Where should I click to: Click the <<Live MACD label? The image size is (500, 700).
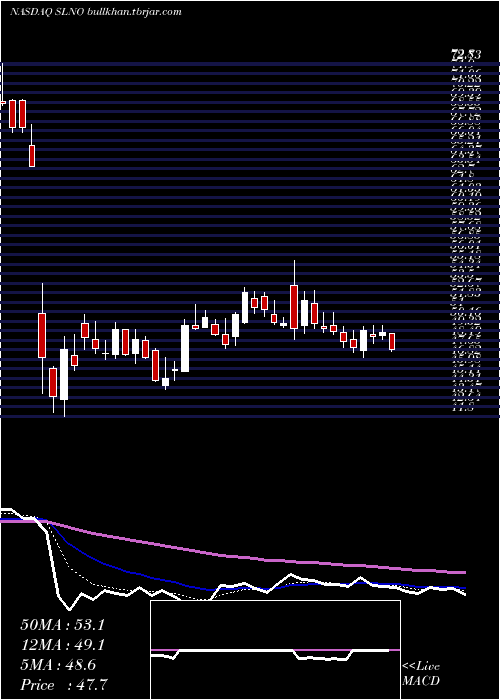[x=421, y=674]
